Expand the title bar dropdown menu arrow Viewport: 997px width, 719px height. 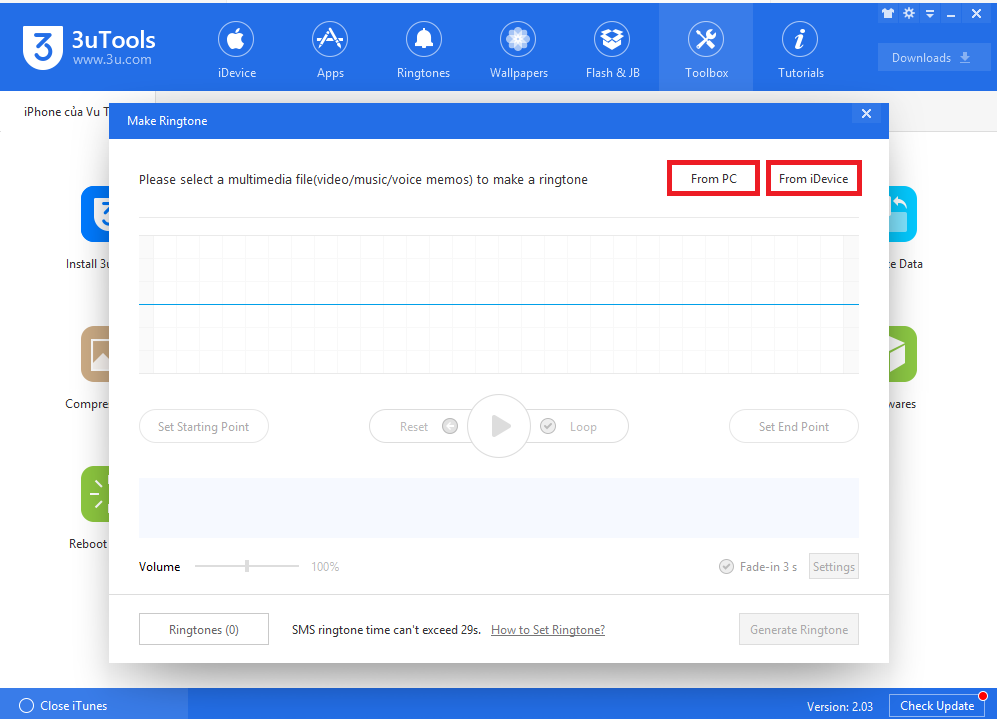tap(930, 14)
